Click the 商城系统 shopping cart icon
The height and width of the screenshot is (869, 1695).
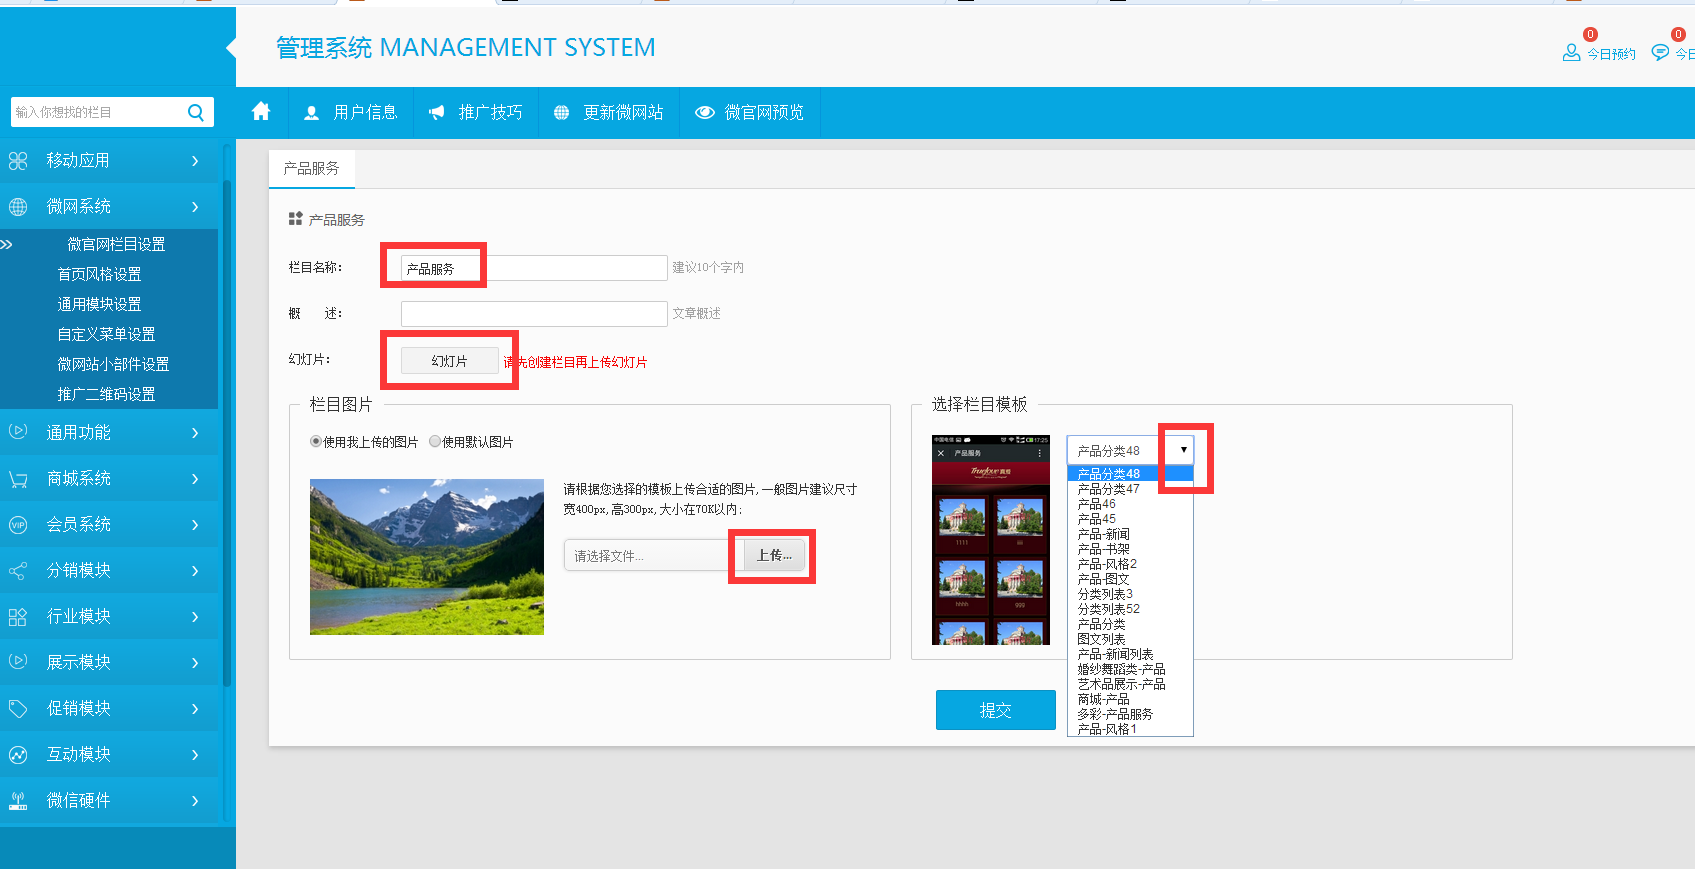click(x=18, y=479)
